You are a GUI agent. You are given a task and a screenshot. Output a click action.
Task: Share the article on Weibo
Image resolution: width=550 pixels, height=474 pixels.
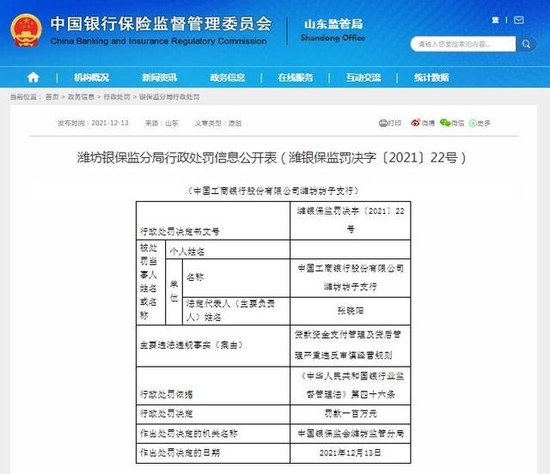coord(423,123)
